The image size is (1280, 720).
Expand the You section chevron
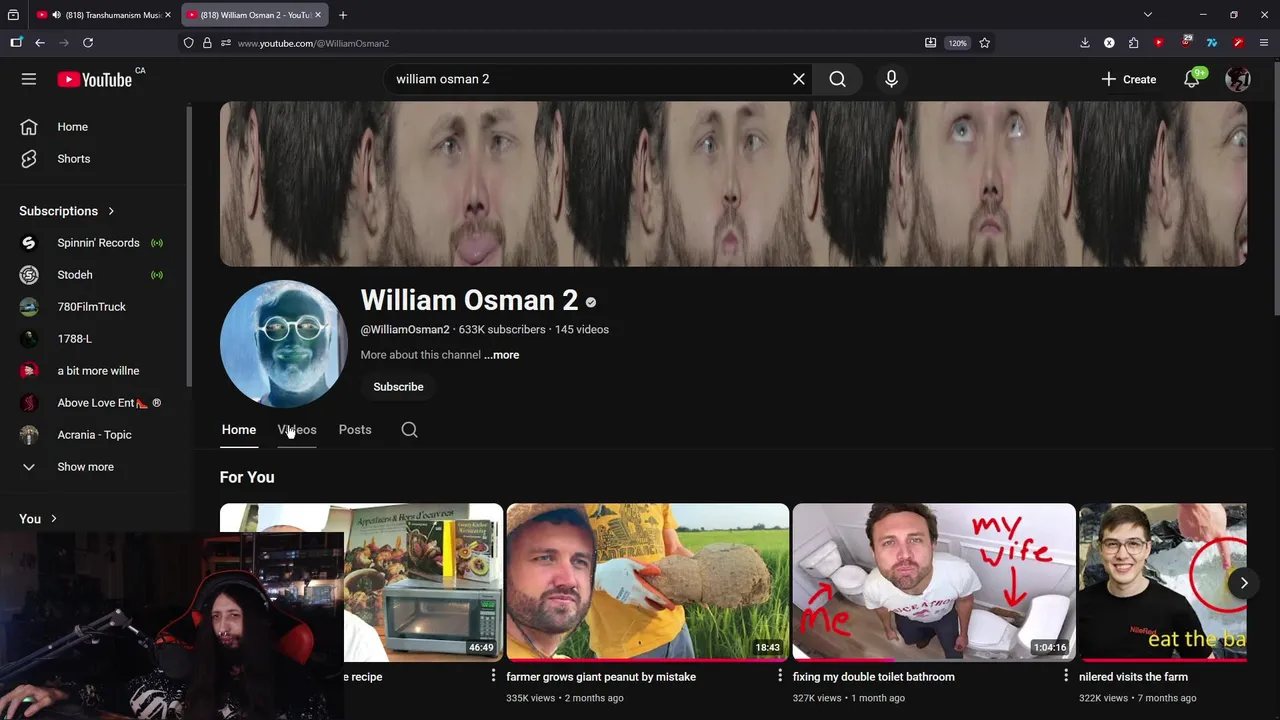coord(53,519)
